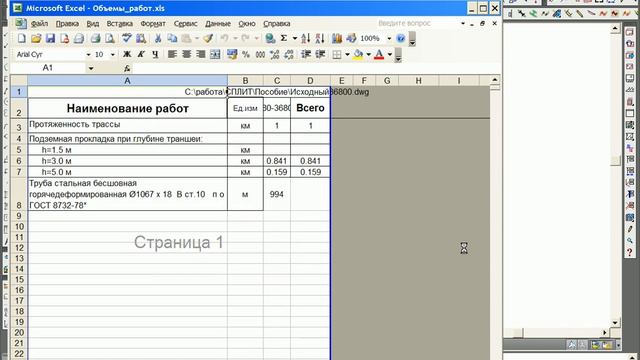Apply thousands separator 000 format

click(x=260, y=54)
